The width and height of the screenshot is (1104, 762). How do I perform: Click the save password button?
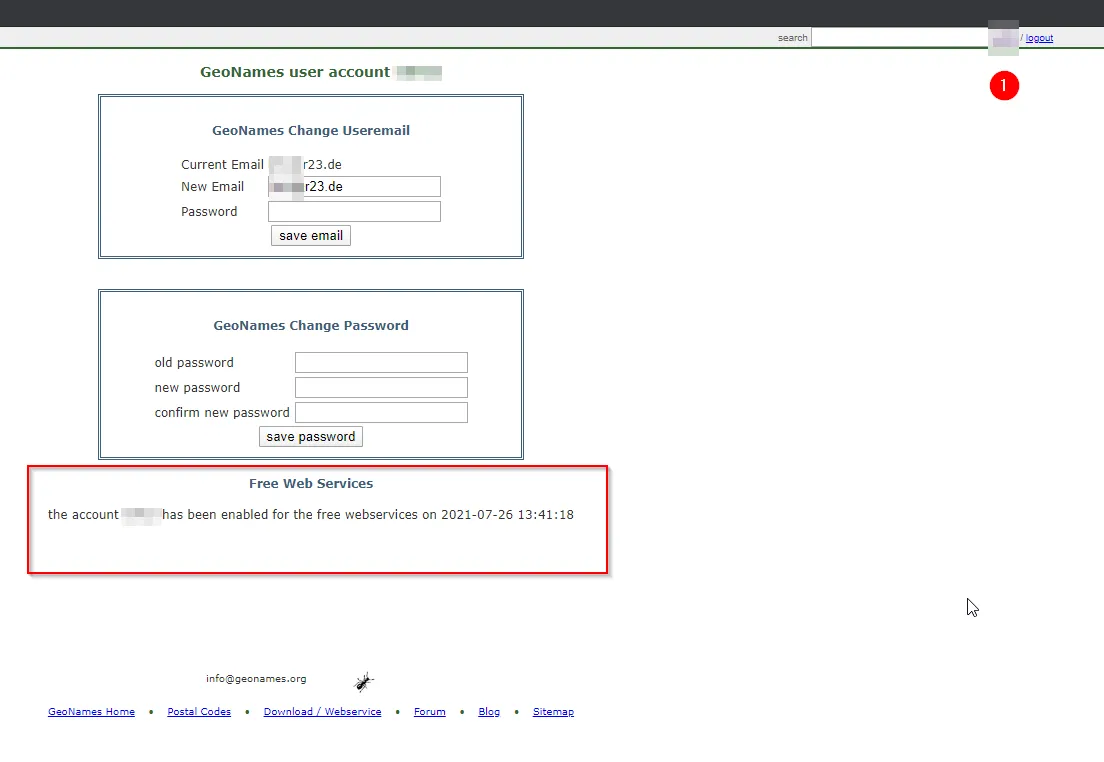pyautogui.click(x=310, y=437)
